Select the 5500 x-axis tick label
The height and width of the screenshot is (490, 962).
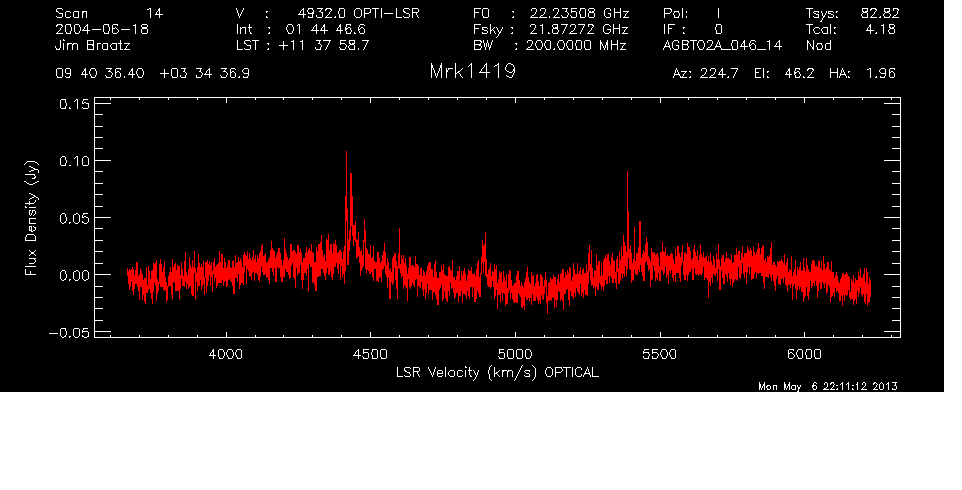[x=659, y=354]
